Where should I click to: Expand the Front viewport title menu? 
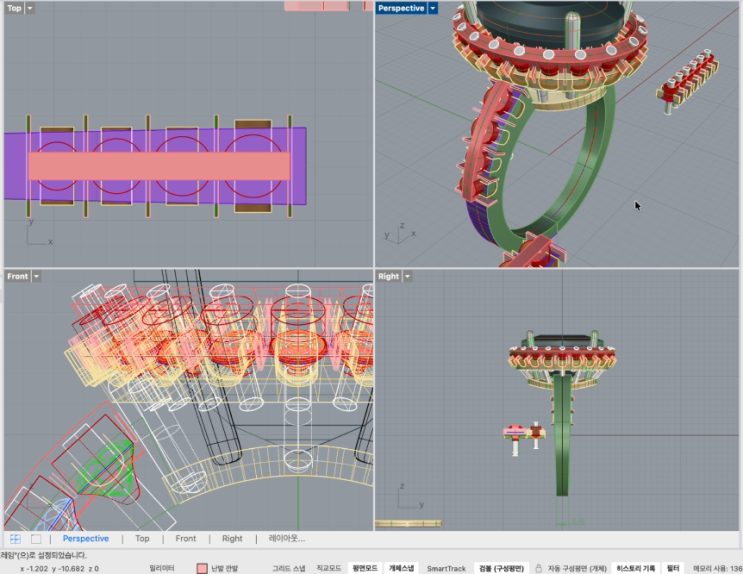[36, 276]
